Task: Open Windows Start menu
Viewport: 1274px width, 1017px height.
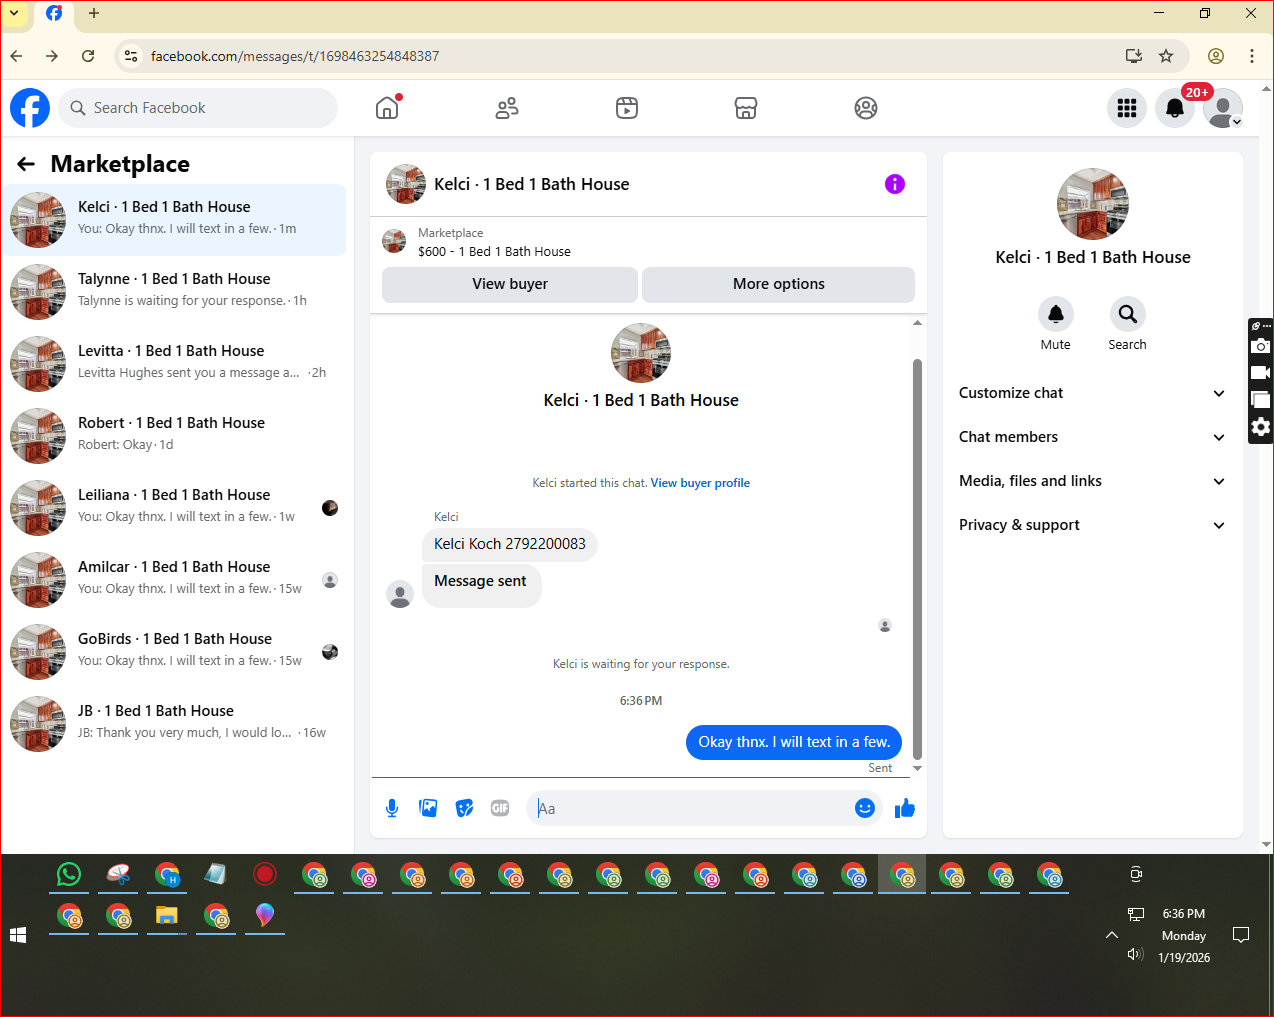Action: point(18,935)
